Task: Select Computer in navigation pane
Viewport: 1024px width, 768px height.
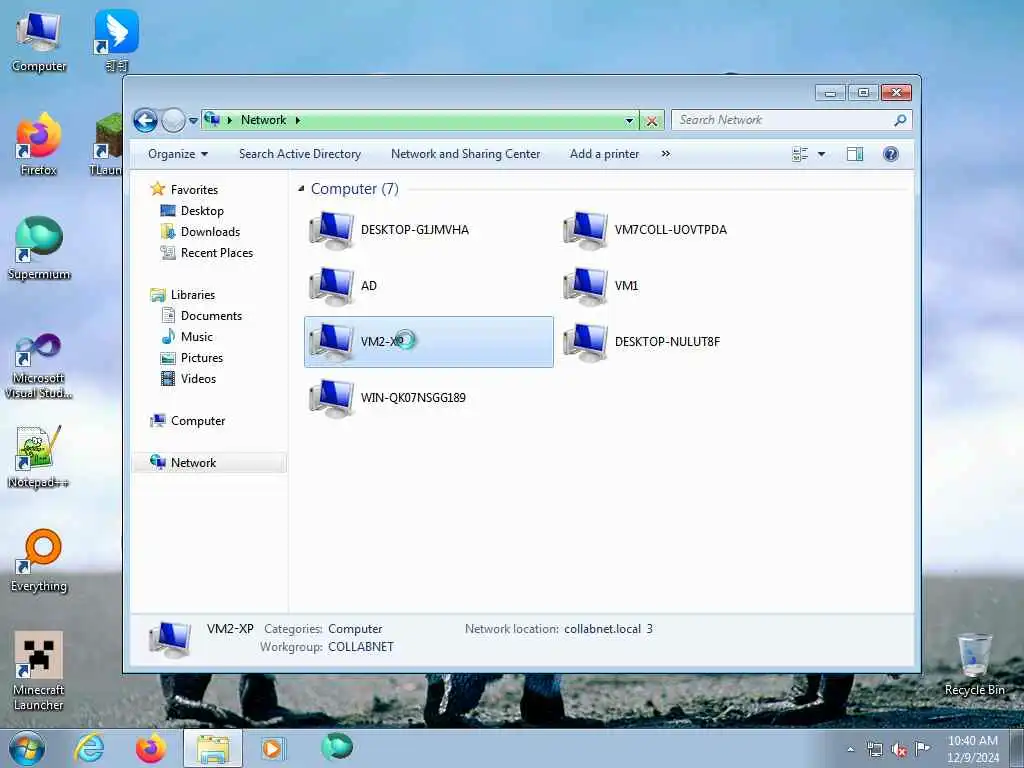Action: pyautogui.click(x=198, y=421)
